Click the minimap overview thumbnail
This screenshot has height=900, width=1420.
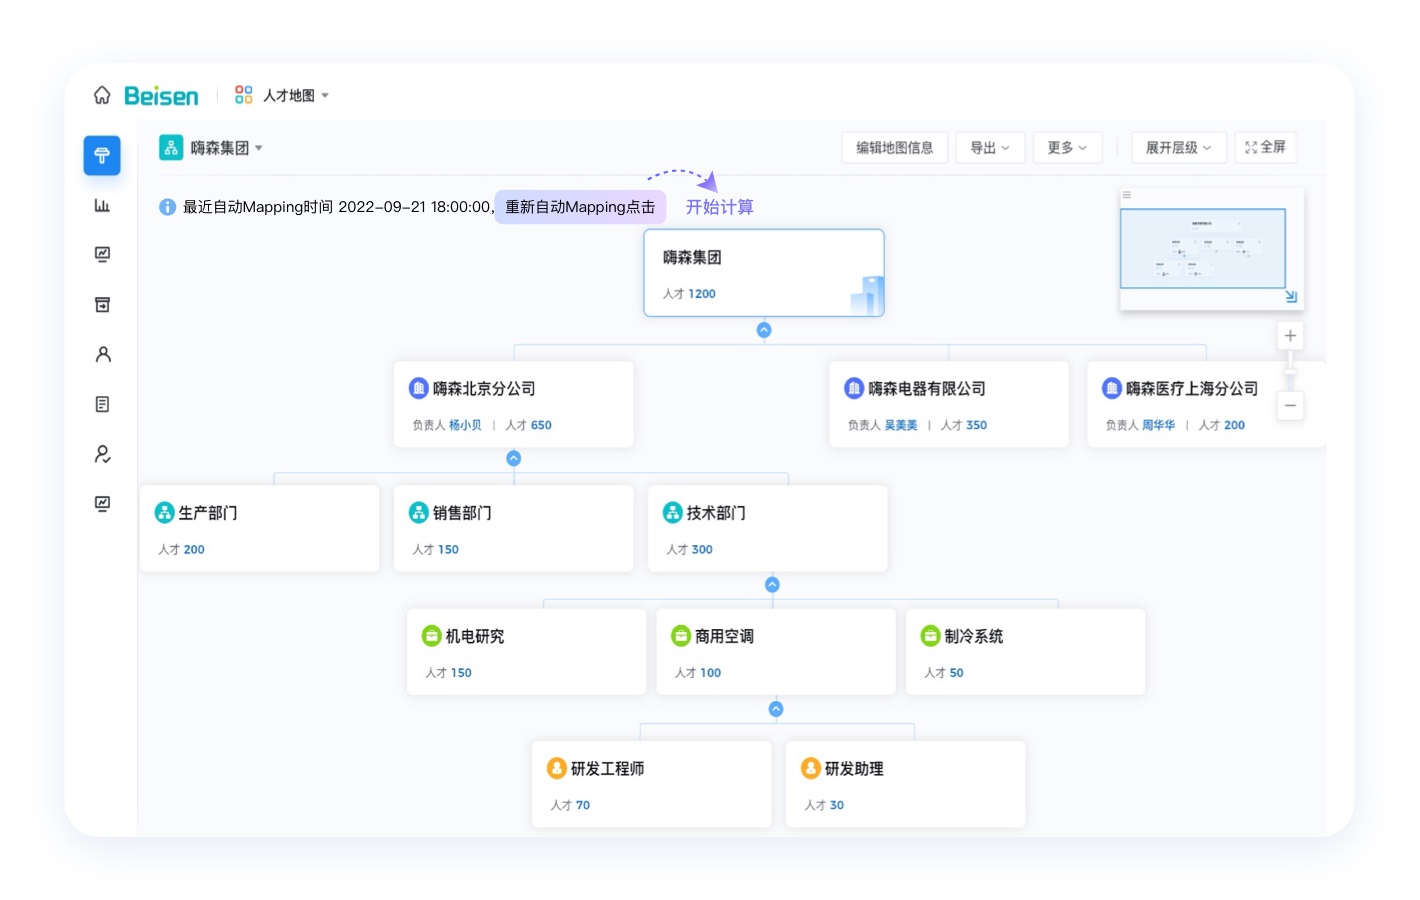point(1202,248)
